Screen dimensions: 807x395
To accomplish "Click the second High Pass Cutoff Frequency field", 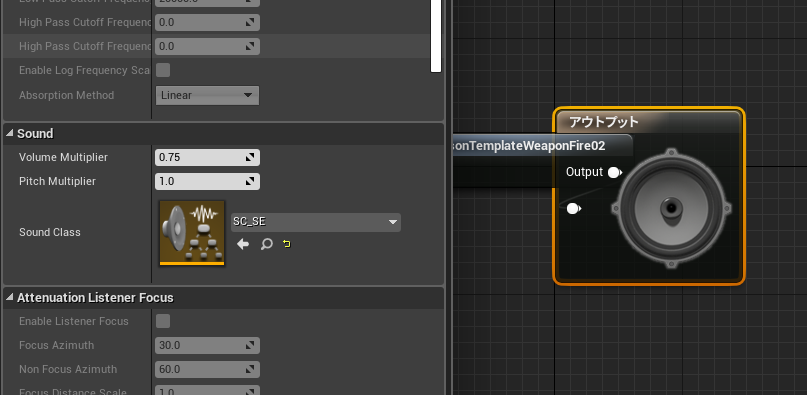I will [x=207, y=46].
